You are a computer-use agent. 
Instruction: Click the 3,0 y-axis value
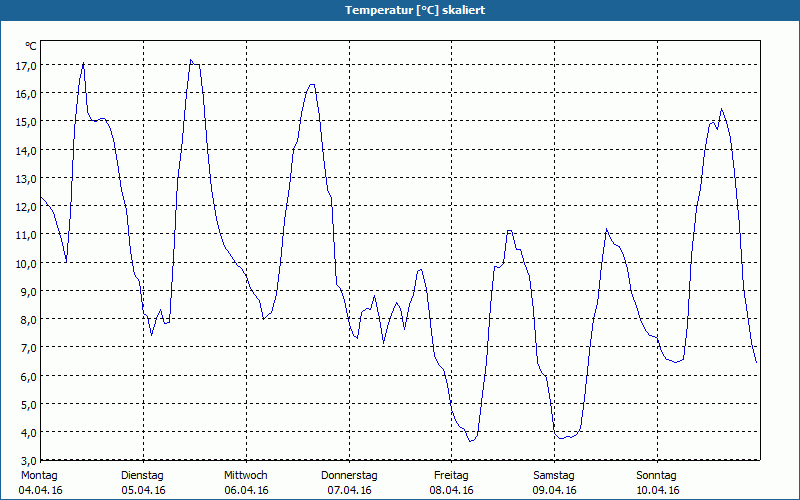click(x=29, y=461)
